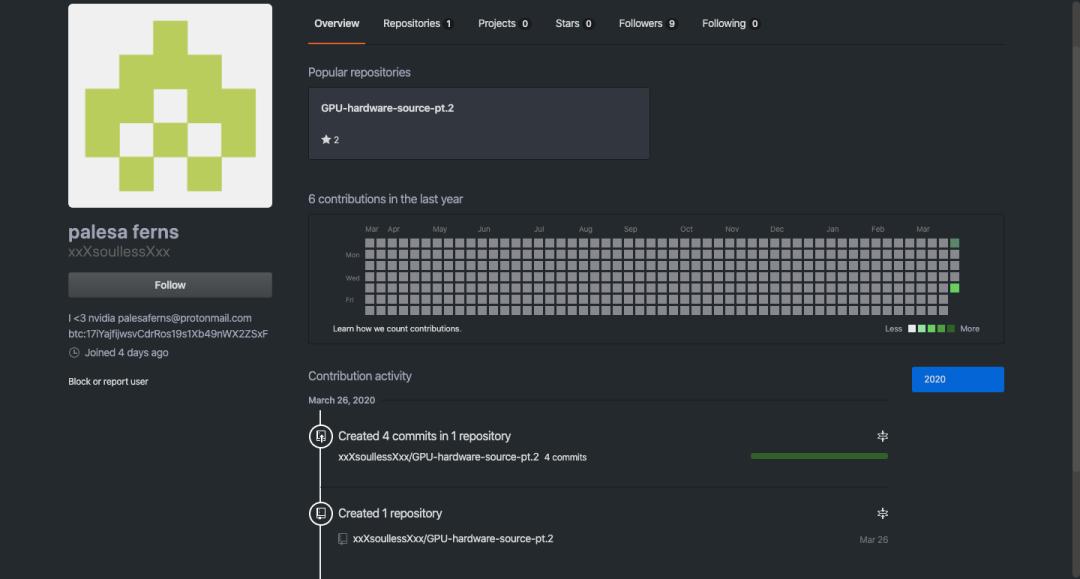The width and height of the screenshot is (1080, 579).
Task: Collapse the 'Created 4 commits' activity section
Action: click(x=882, y=436)
